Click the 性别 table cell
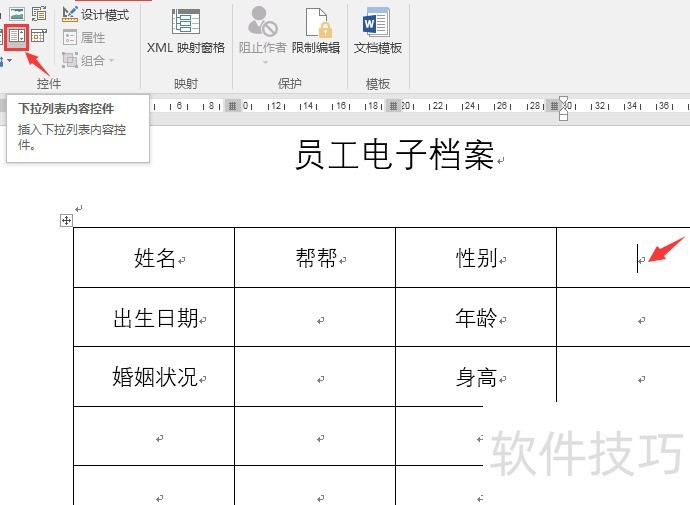 (x=476, y=258)
